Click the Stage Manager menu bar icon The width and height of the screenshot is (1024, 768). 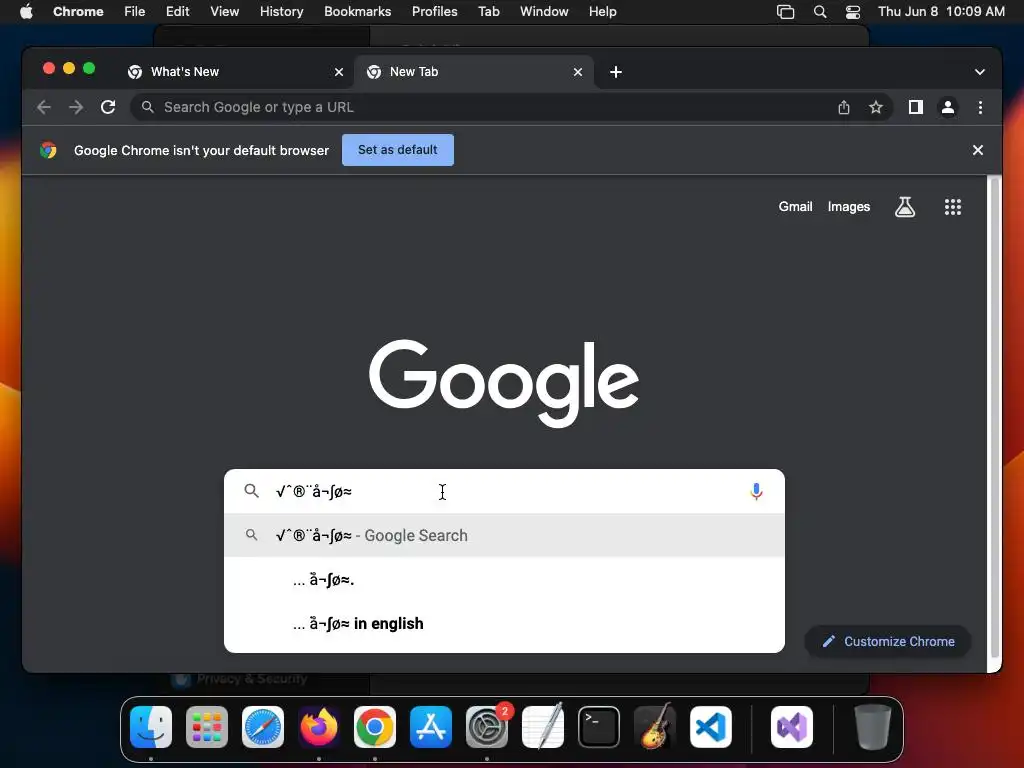(785, 12)
